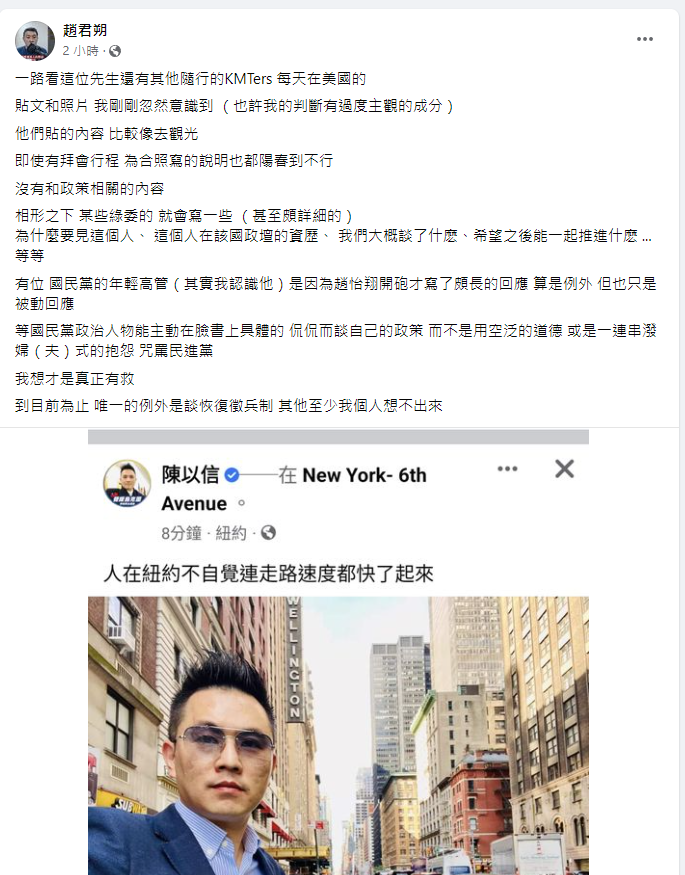This screenshot has height=875, width=685.
Task: Close the embedded post with the X icon
Action: [565, 469]
